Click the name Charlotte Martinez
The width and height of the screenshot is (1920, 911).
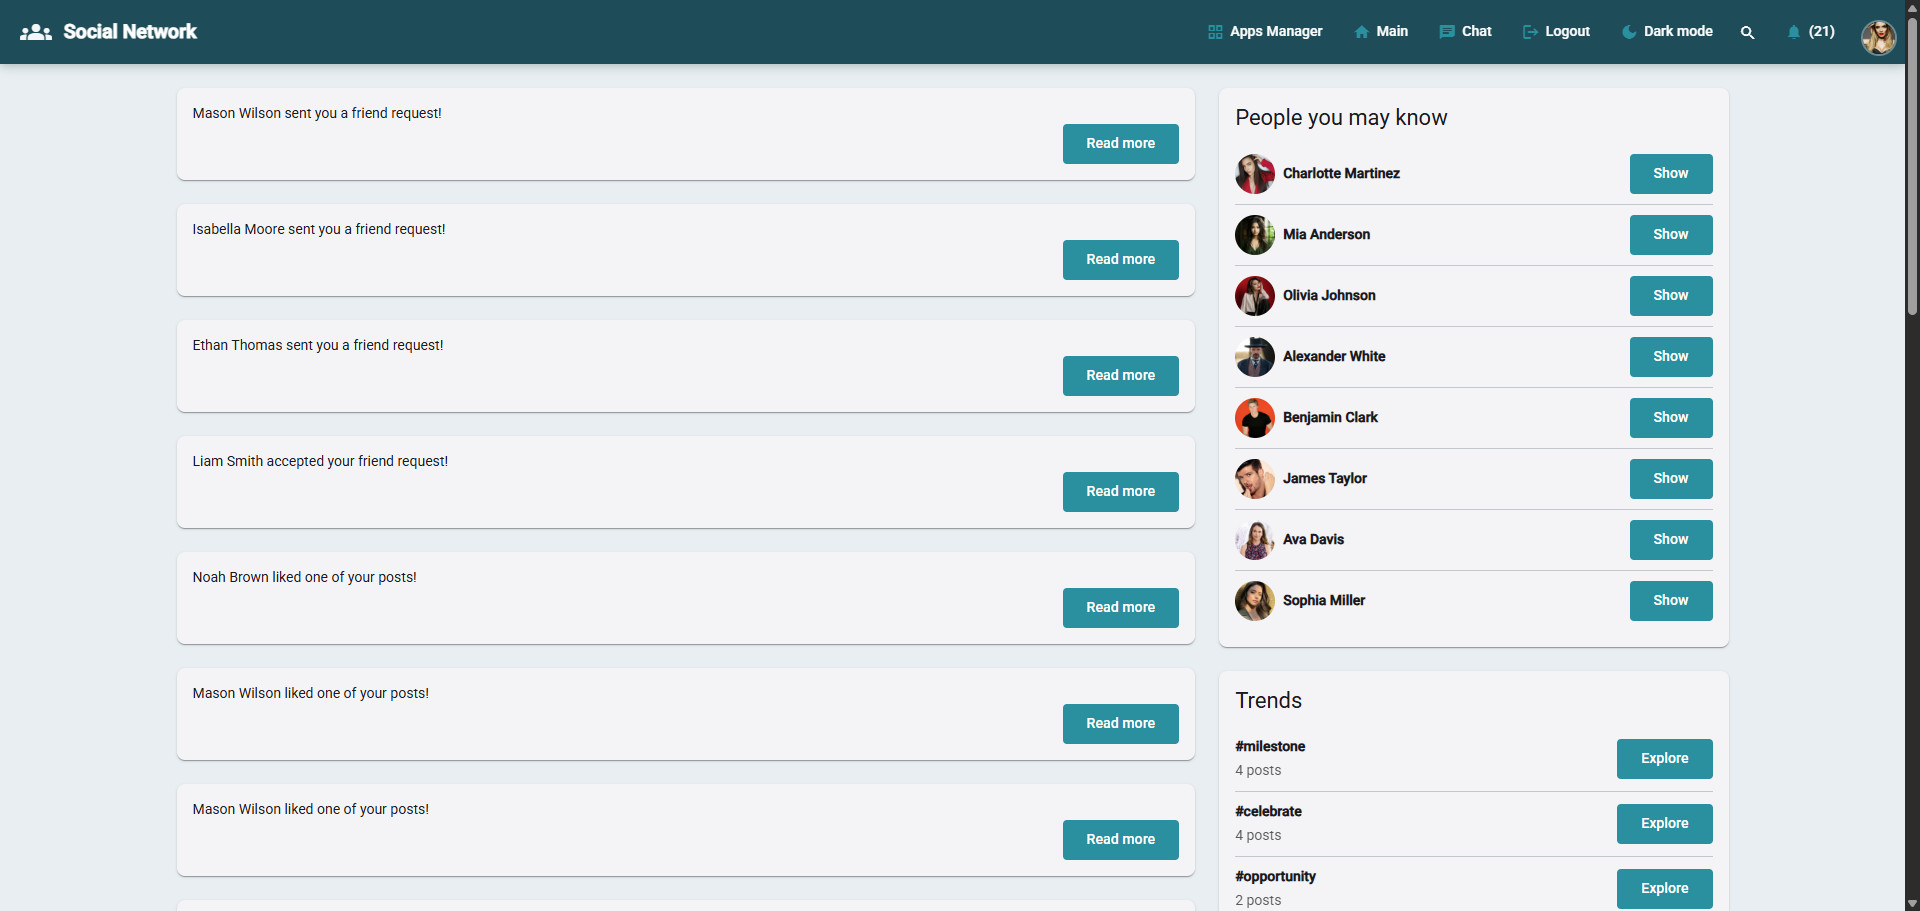pos(1341,173)
